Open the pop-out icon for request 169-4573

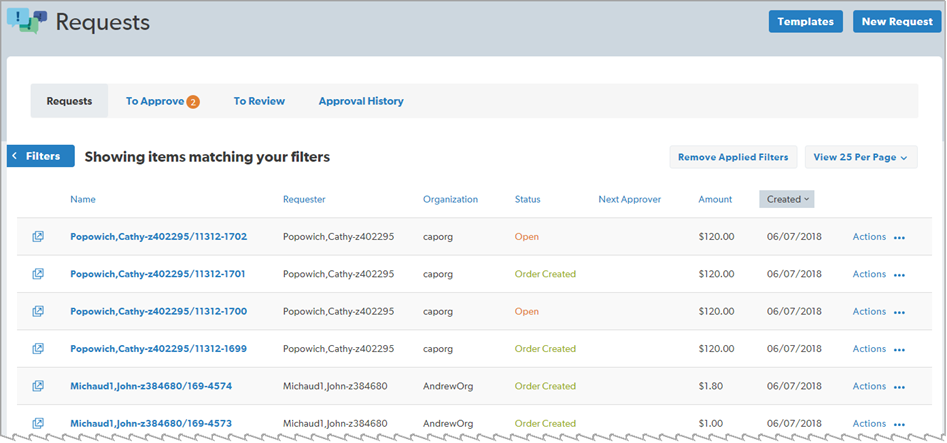click(38, 424)
